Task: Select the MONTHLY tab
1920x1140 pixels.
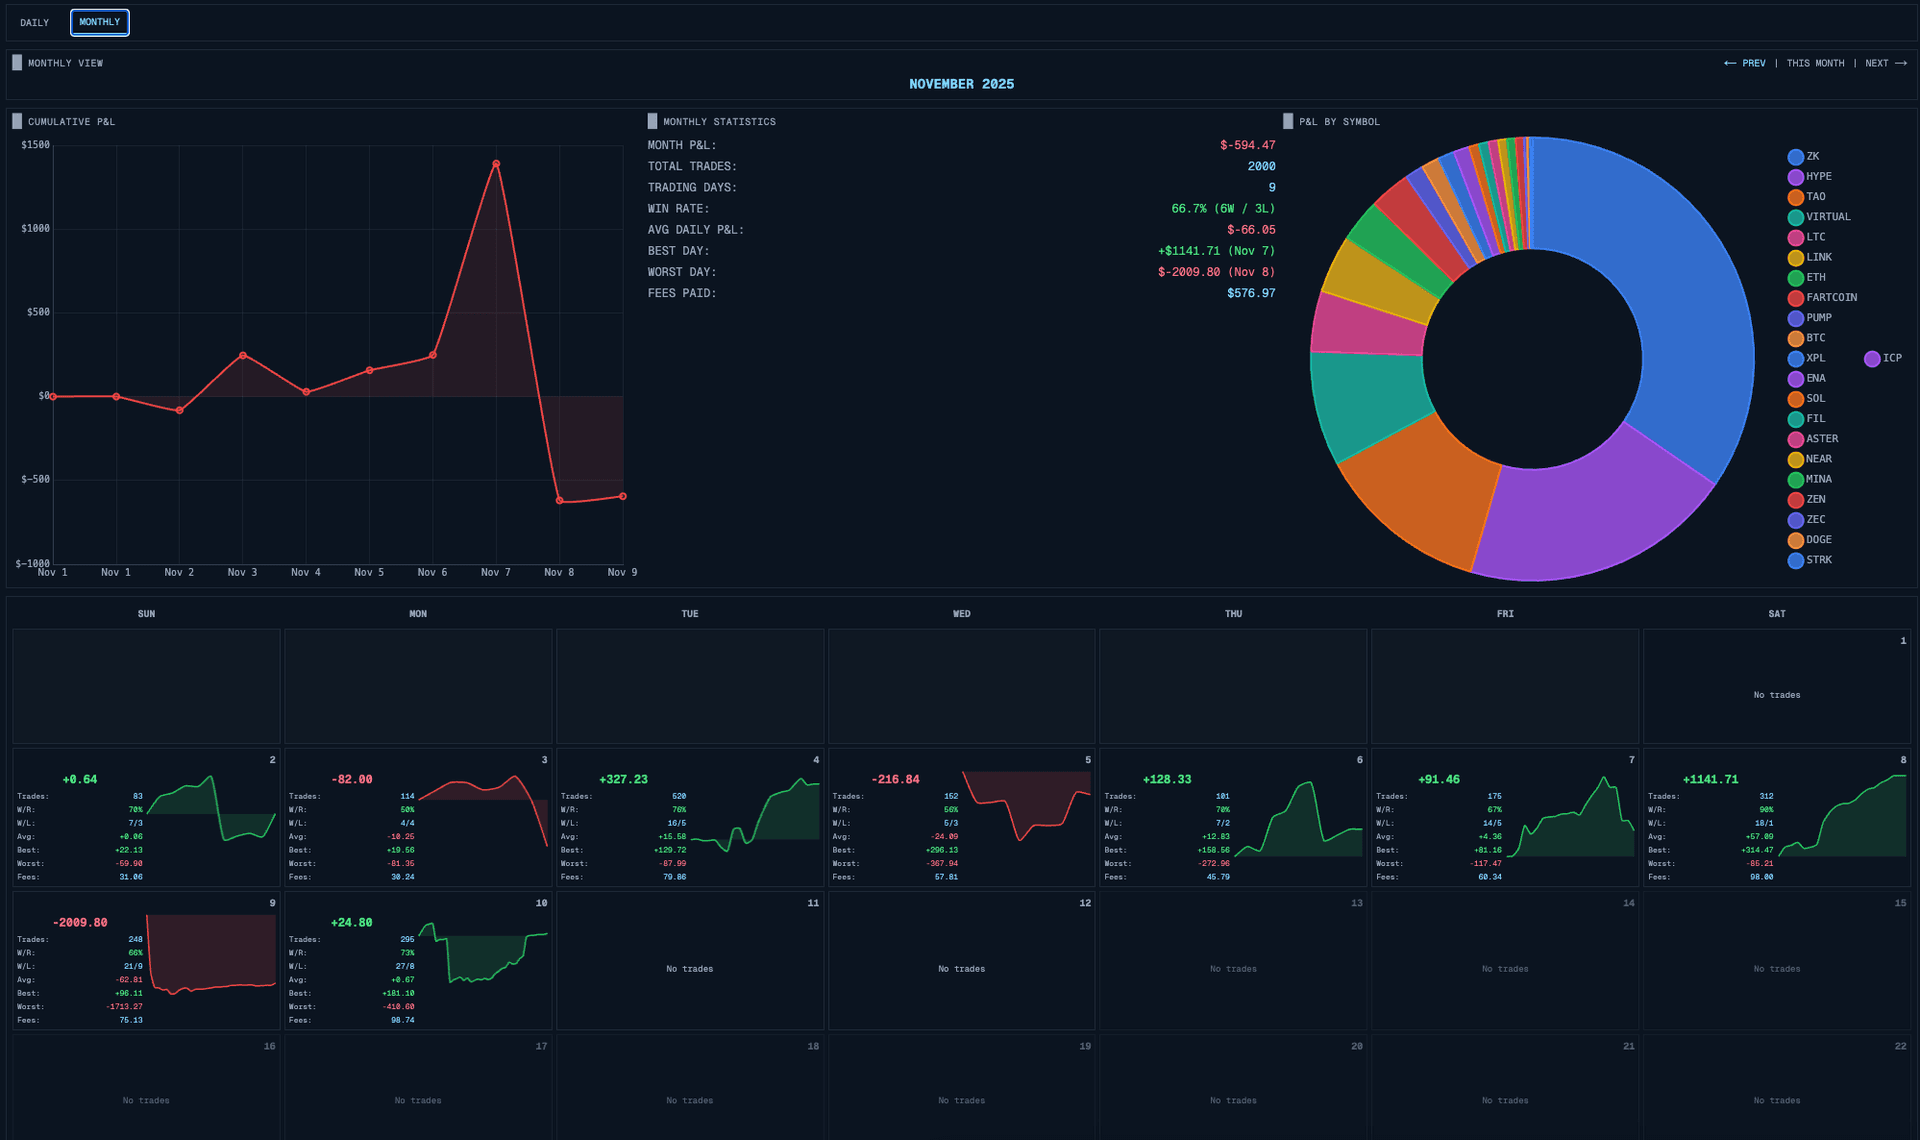Action: [x=99, y=21]
